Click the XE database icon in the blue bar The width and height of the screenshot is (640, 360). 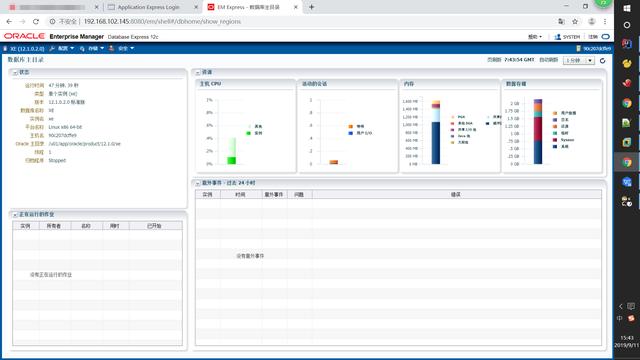(5, 49)
